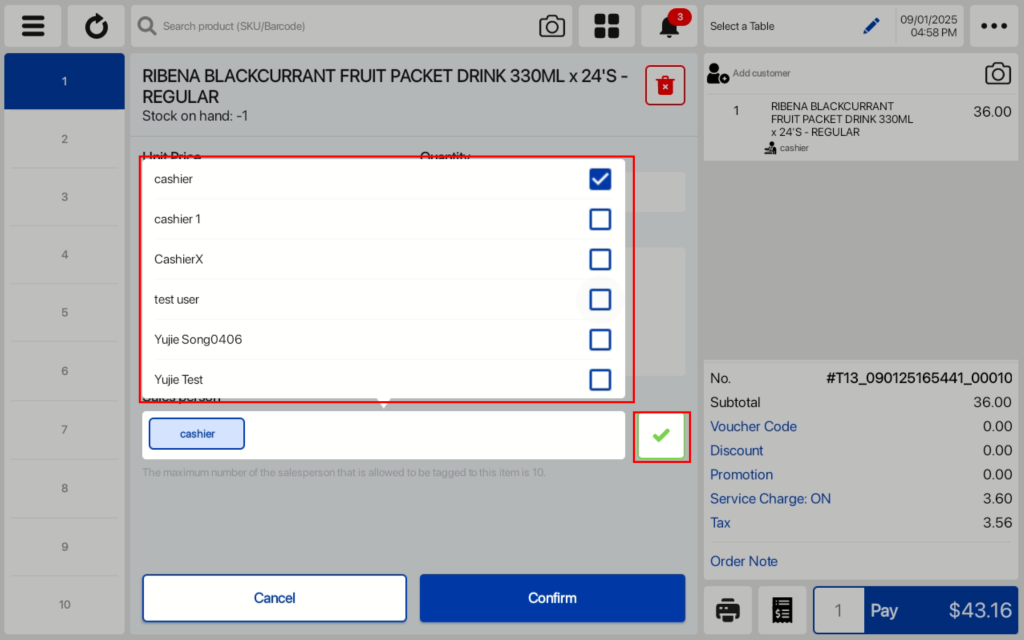Screen dimensions: 1024x640
Task: Click the search magnifier icon
Action: pyautogui.click(x=147, y=26)
